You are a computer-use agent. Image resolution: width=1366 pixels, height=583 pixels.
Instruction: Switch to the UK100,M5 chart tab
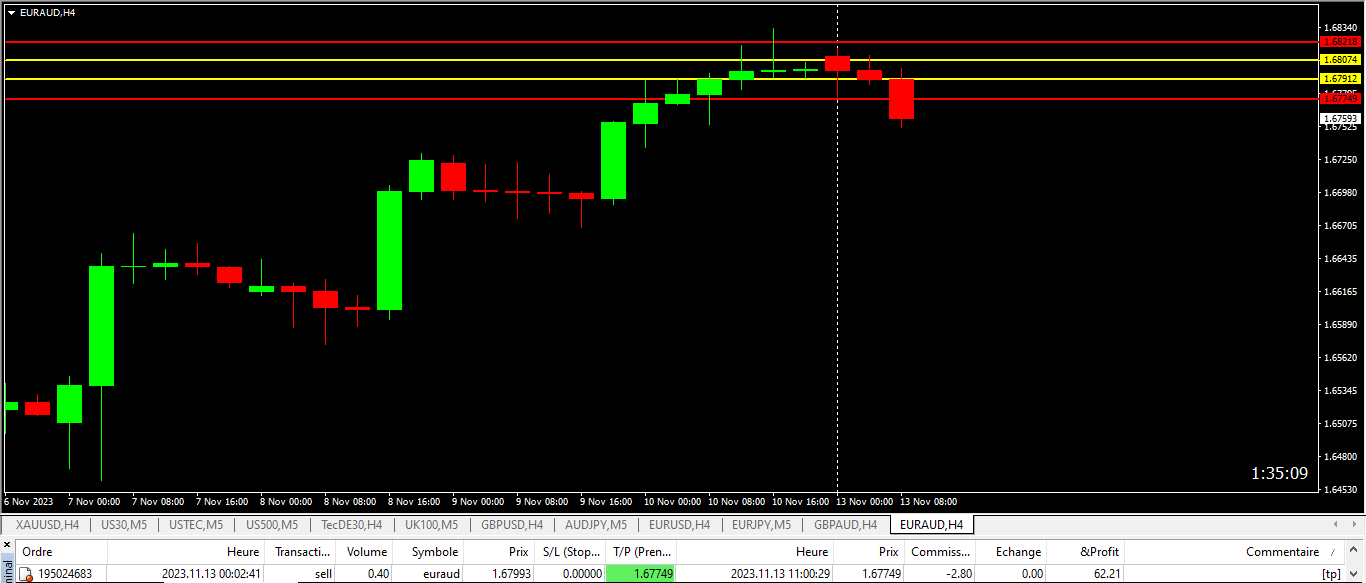(431, 524)
